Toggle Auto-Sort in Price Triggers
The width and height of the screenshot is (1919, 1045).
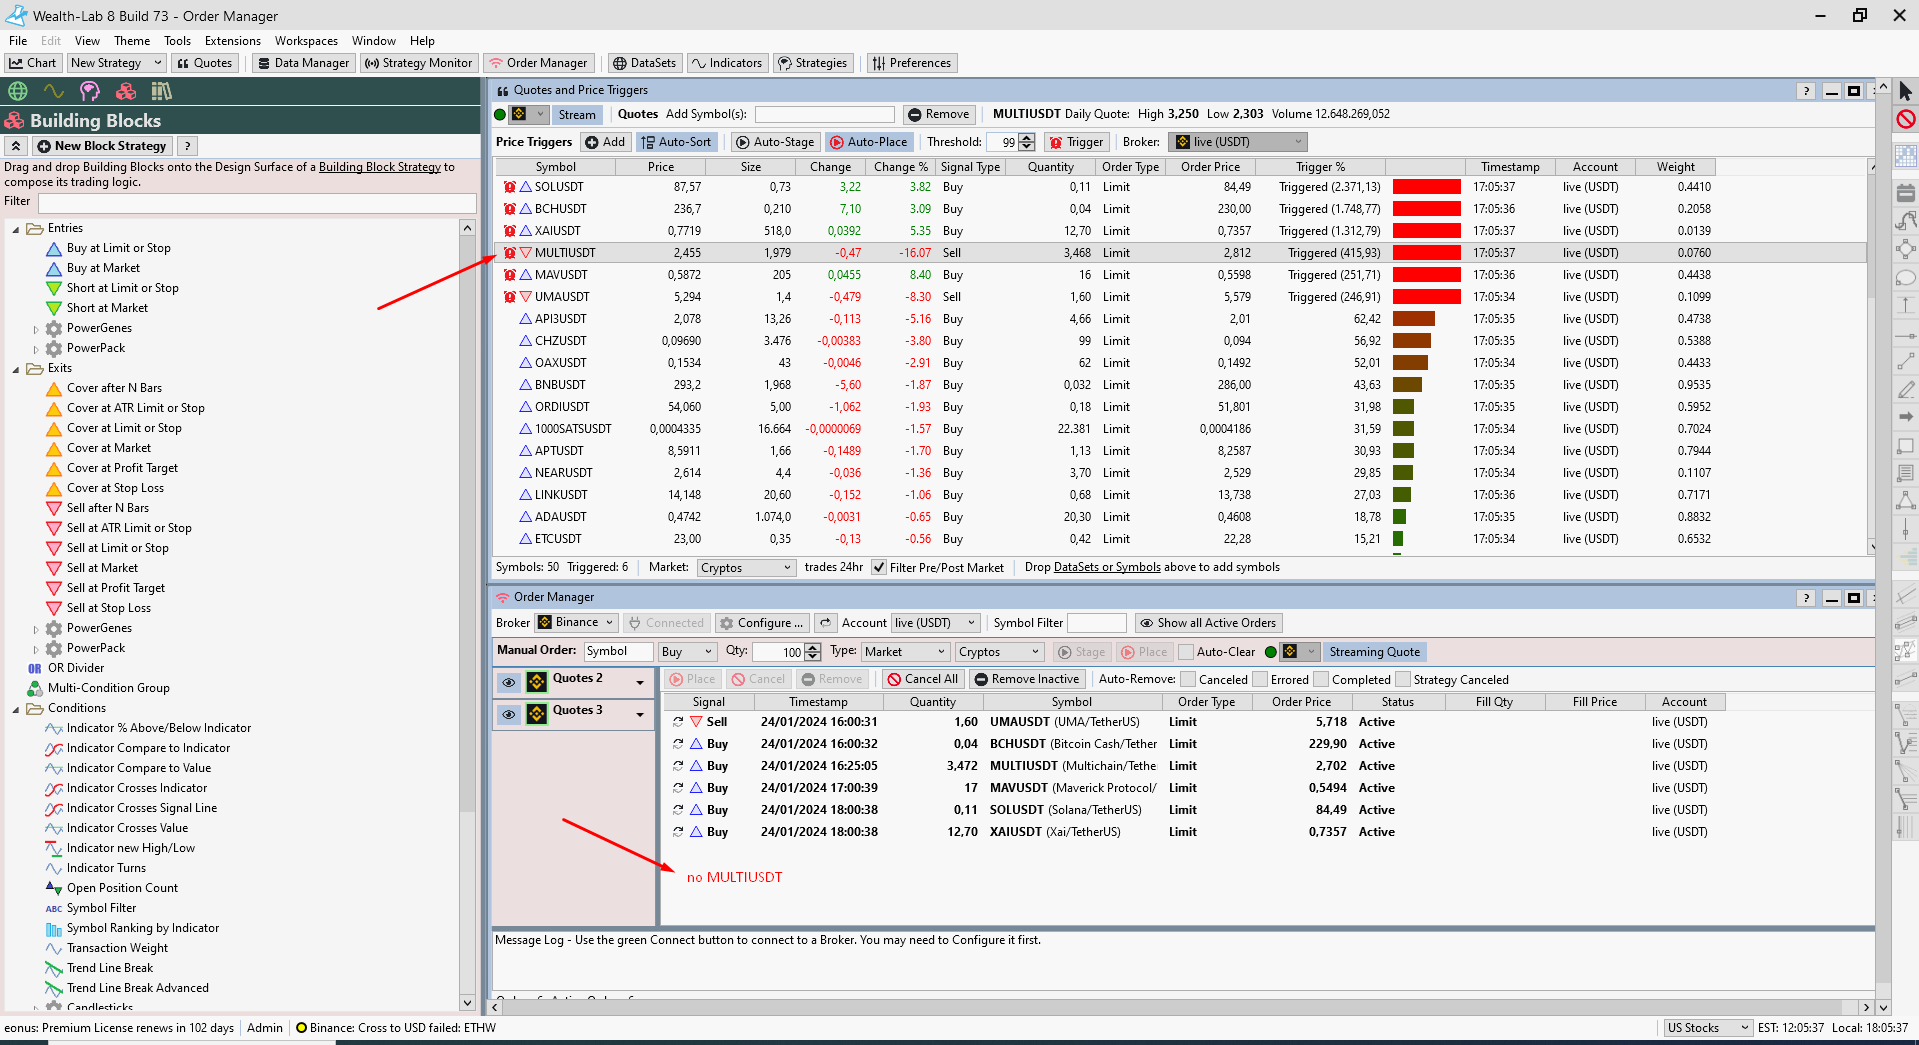[x=676, y=142]
